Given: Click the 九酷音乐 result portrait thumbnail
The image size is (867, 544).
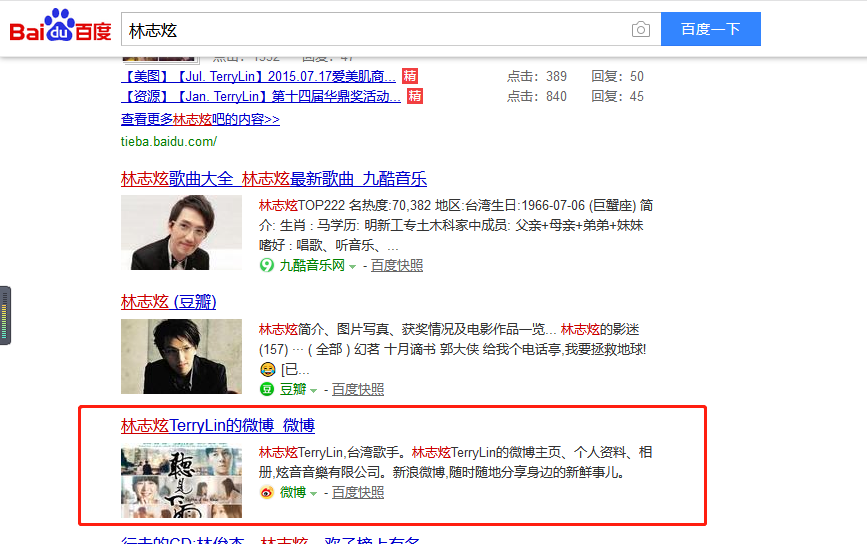Looking at the screenshot, I should tap(181, 232).
